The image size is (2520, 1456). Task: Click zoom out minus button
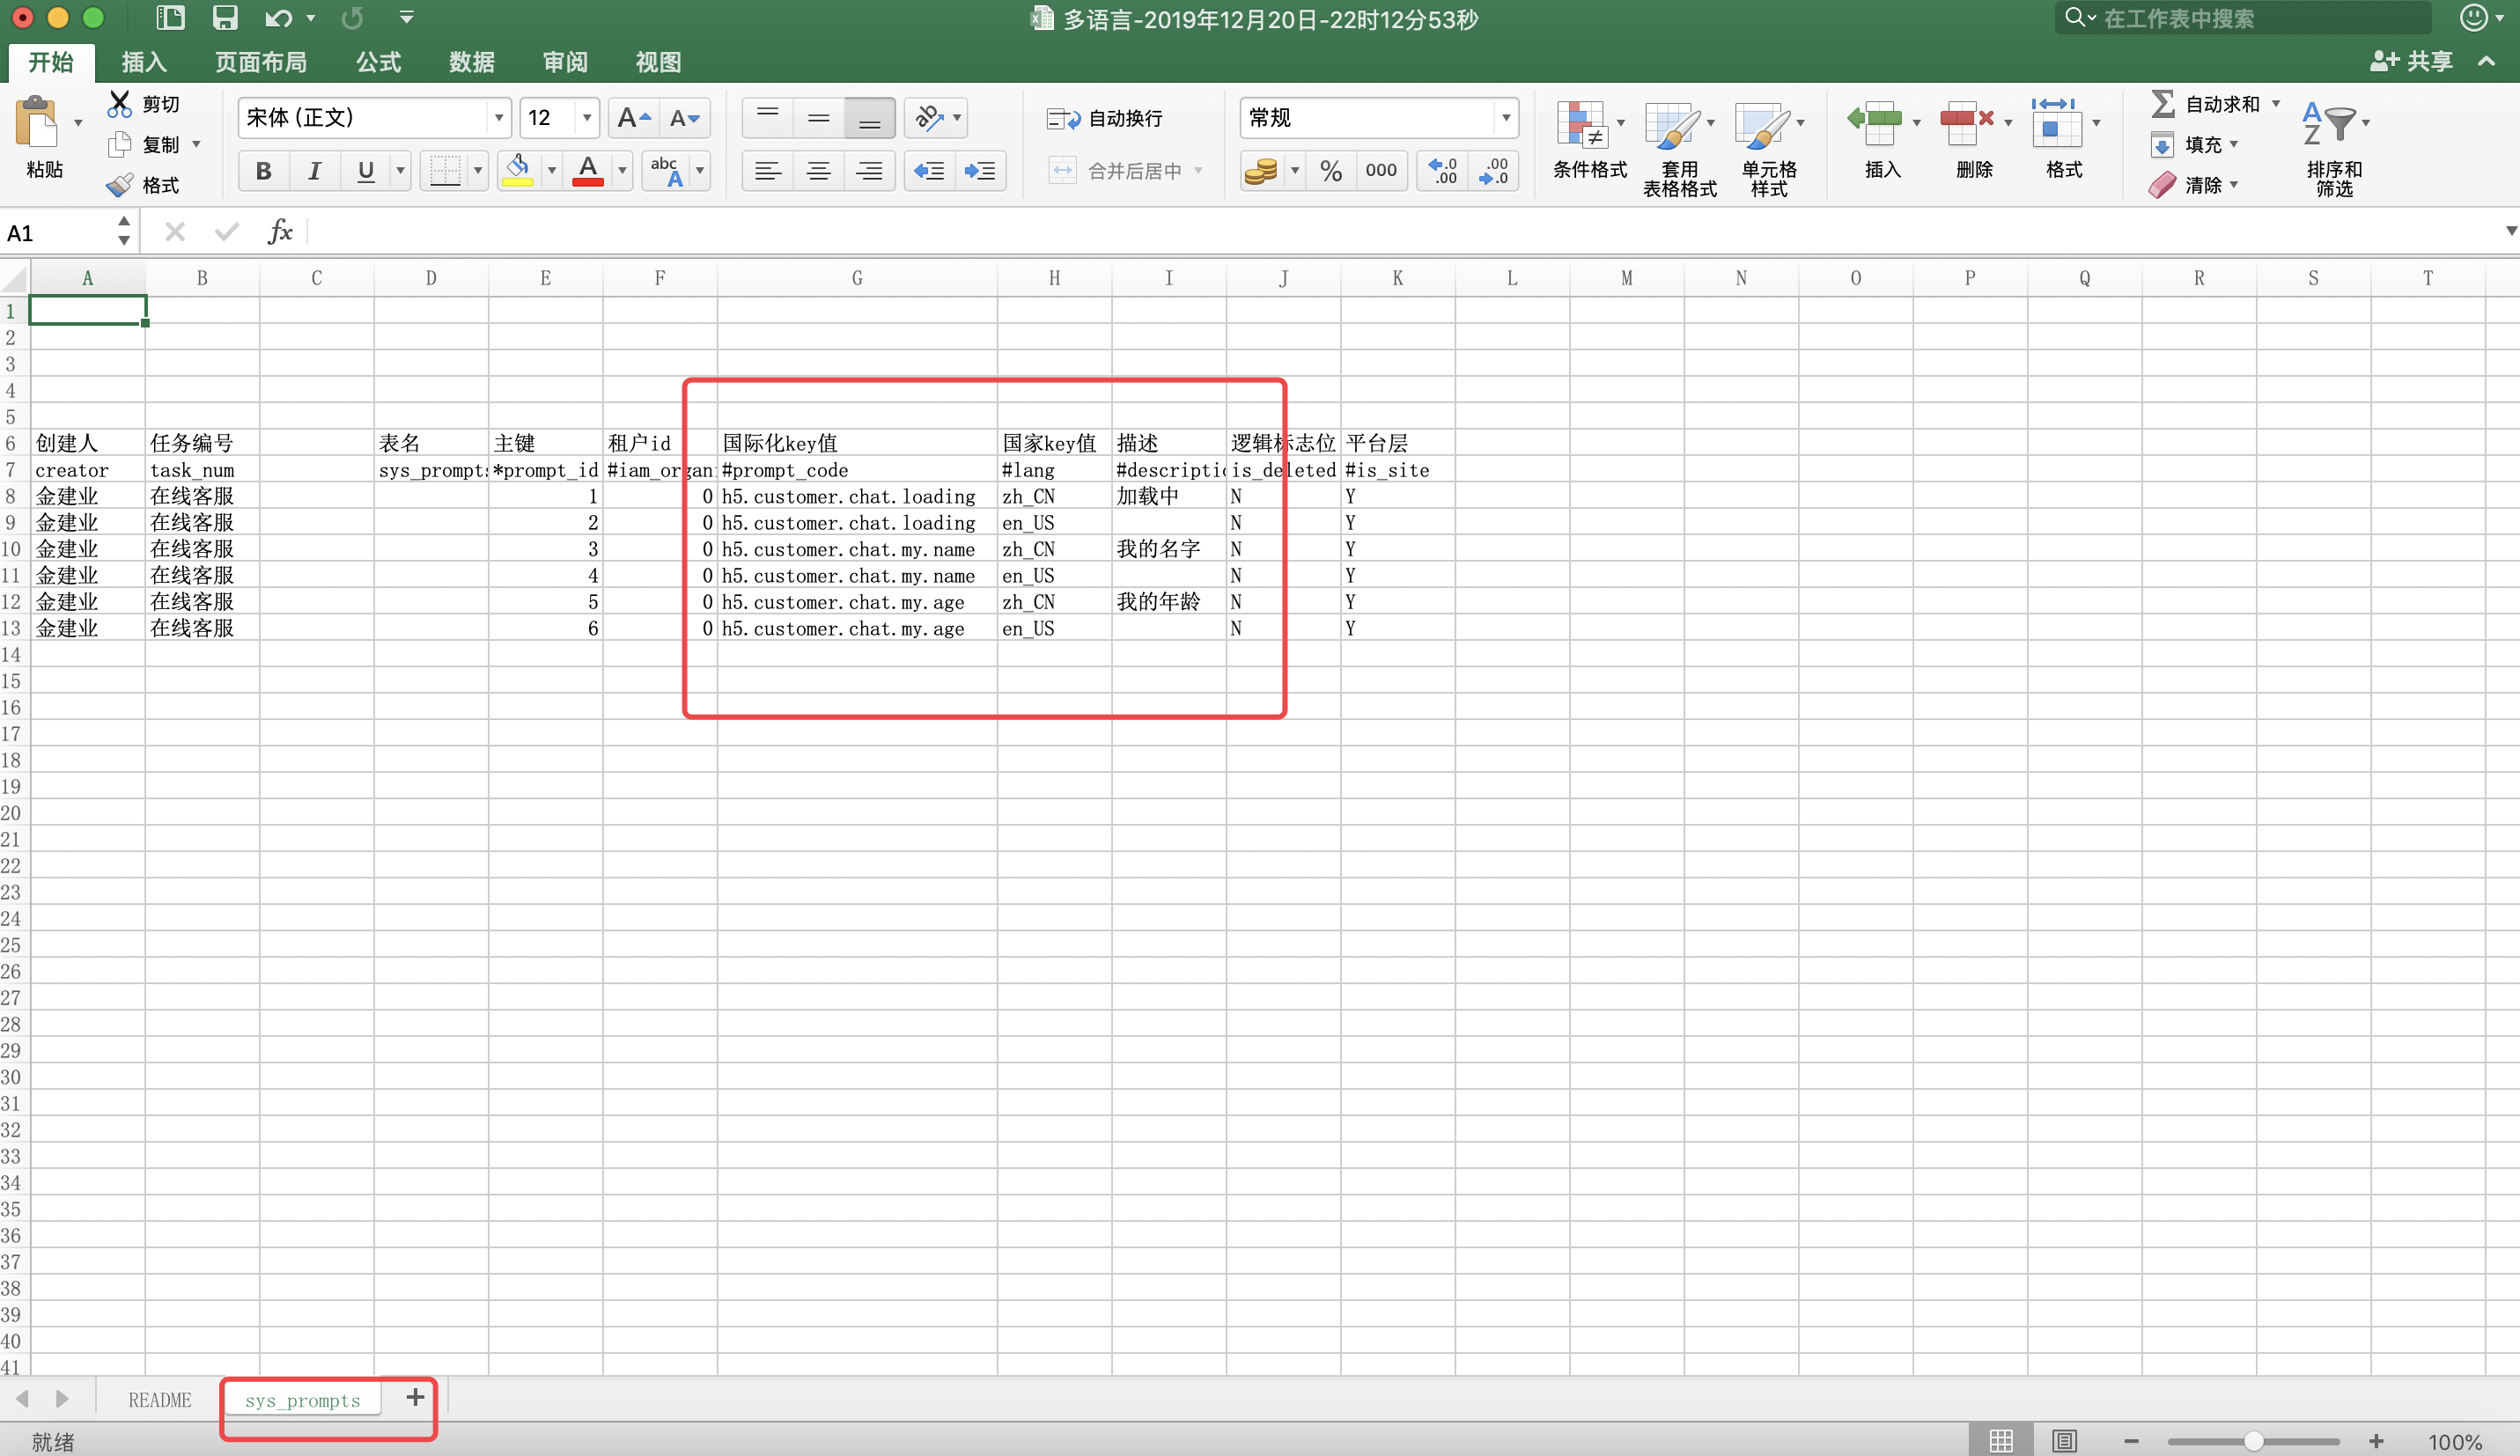pos(2131,1441)
